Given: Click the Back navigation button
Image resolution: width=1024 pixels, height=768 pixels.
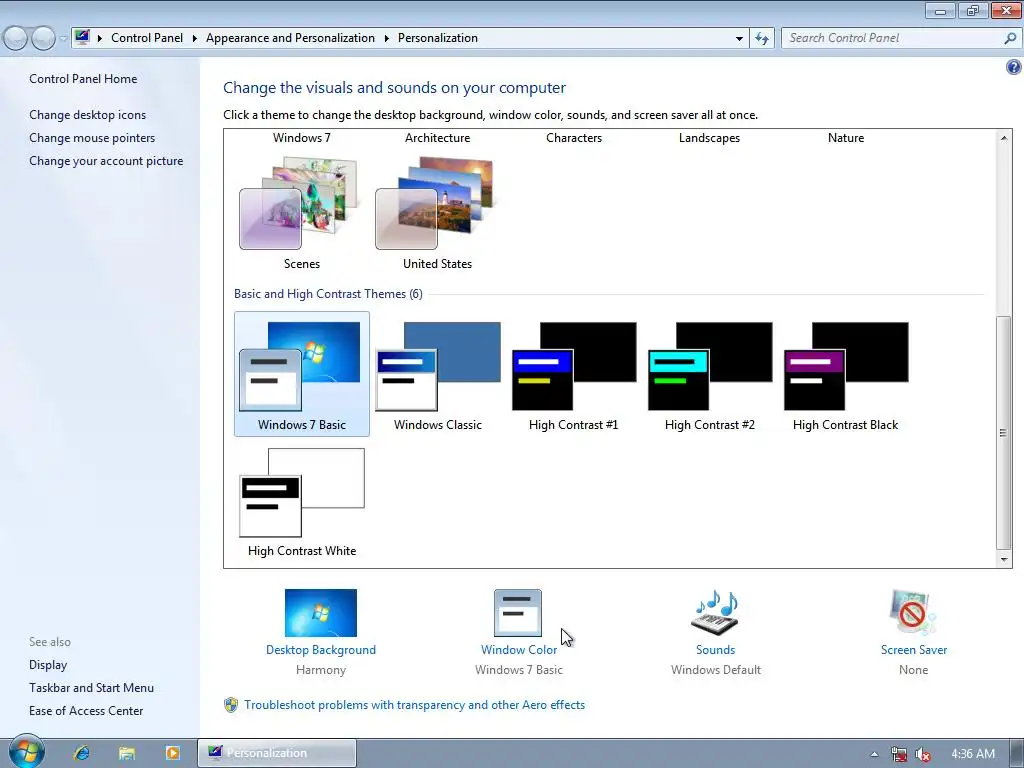Looking at the screenshot, I should tap(16, 39).
